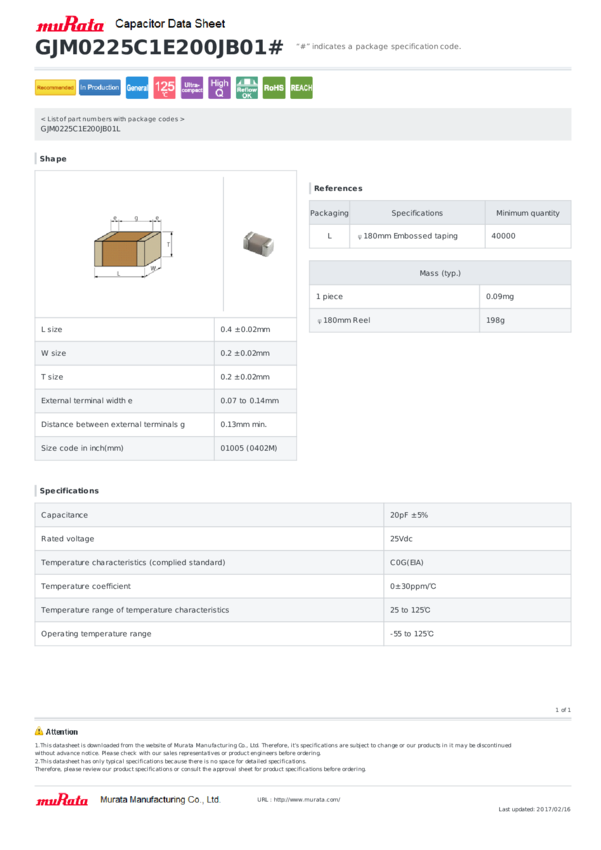Click the In Production blue badge
The width and height of the screenshot is (601, 850).
100,87
